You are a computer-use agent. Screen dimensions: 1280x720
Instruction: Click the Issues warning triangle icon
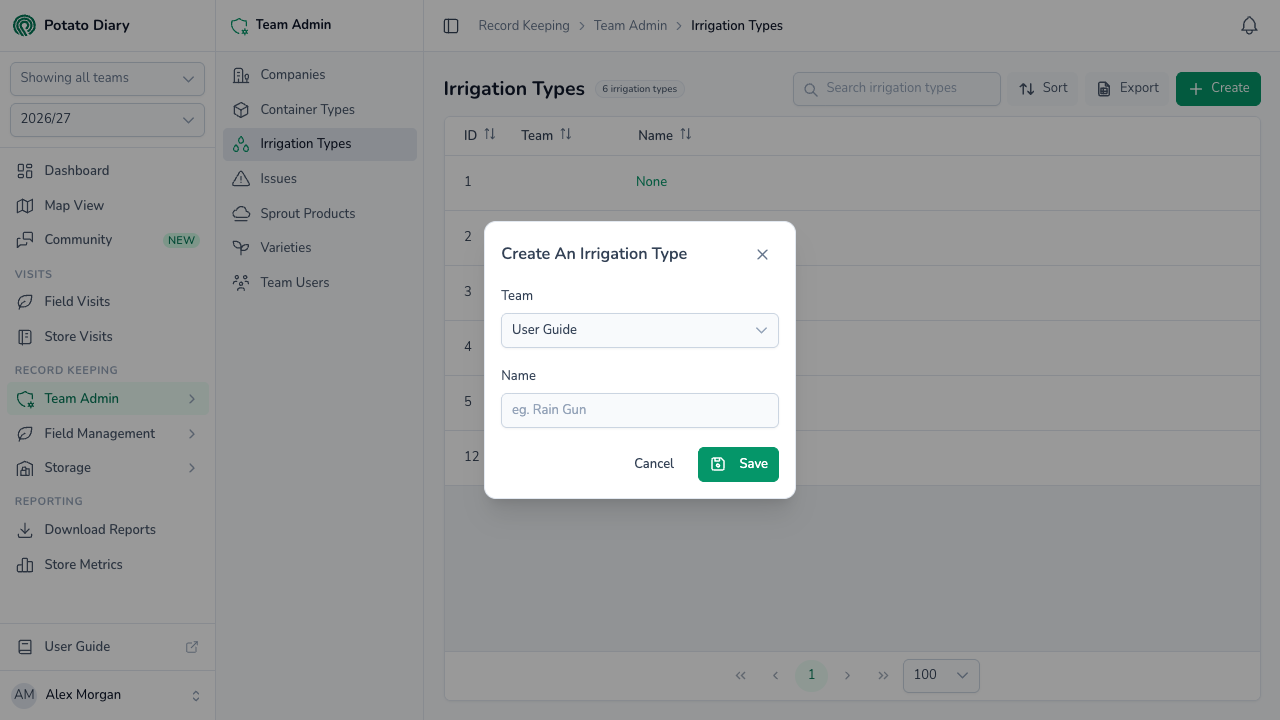click(x=241, y=179)
